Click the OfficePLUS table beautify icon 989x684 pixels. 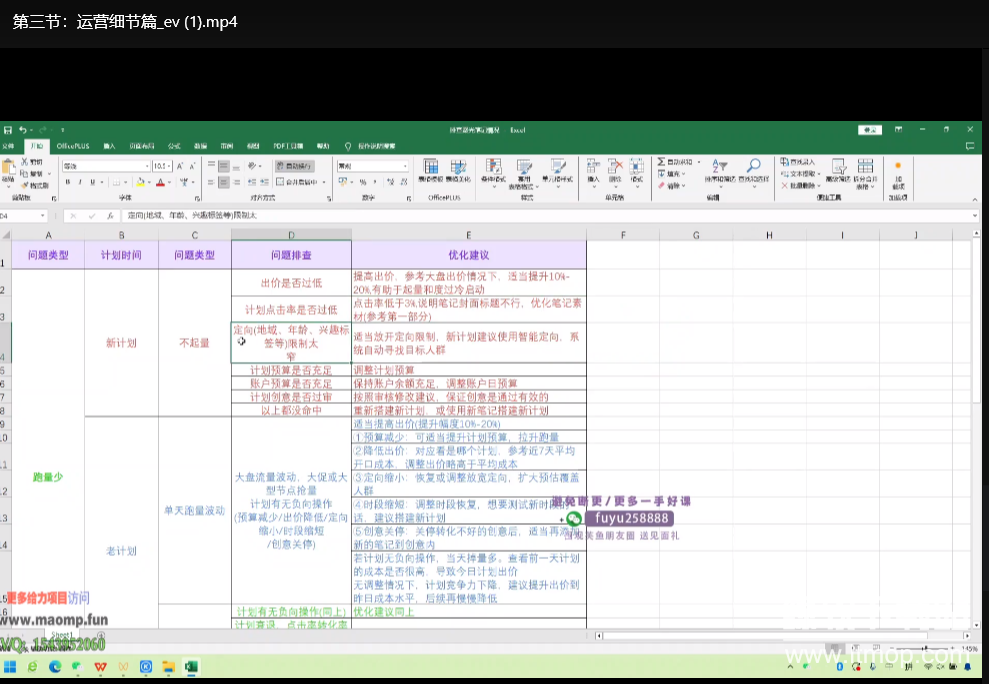point(458,167)
